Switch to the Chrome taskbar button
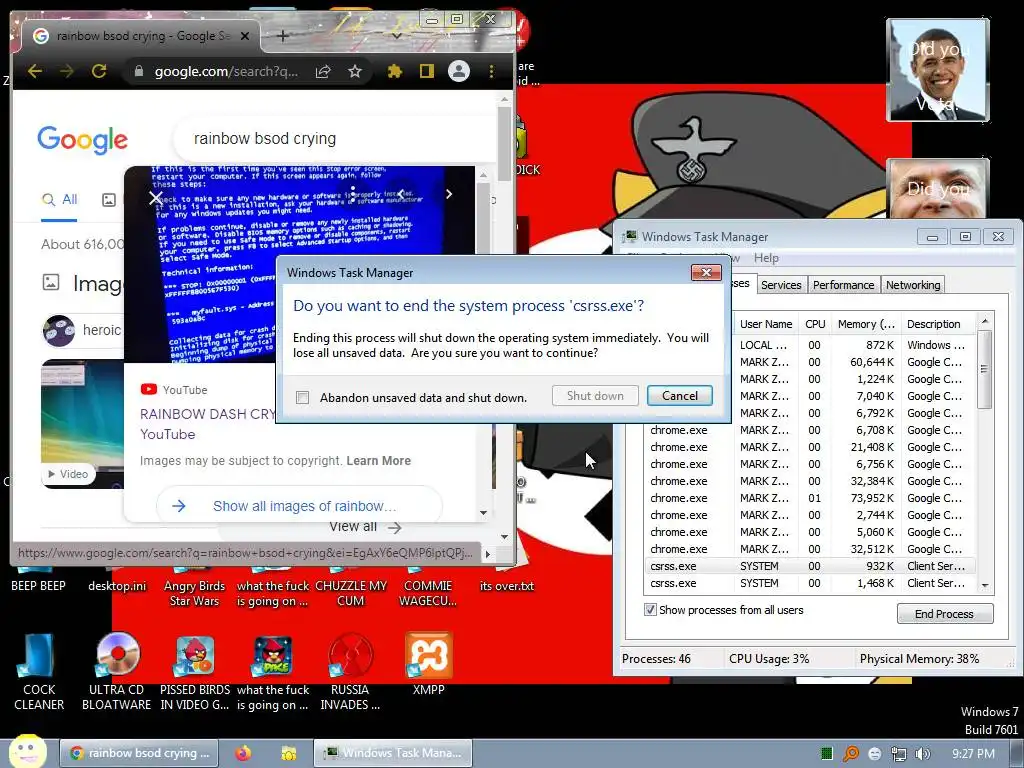This screenshot has height=768, width=1024. pos(138,753)
